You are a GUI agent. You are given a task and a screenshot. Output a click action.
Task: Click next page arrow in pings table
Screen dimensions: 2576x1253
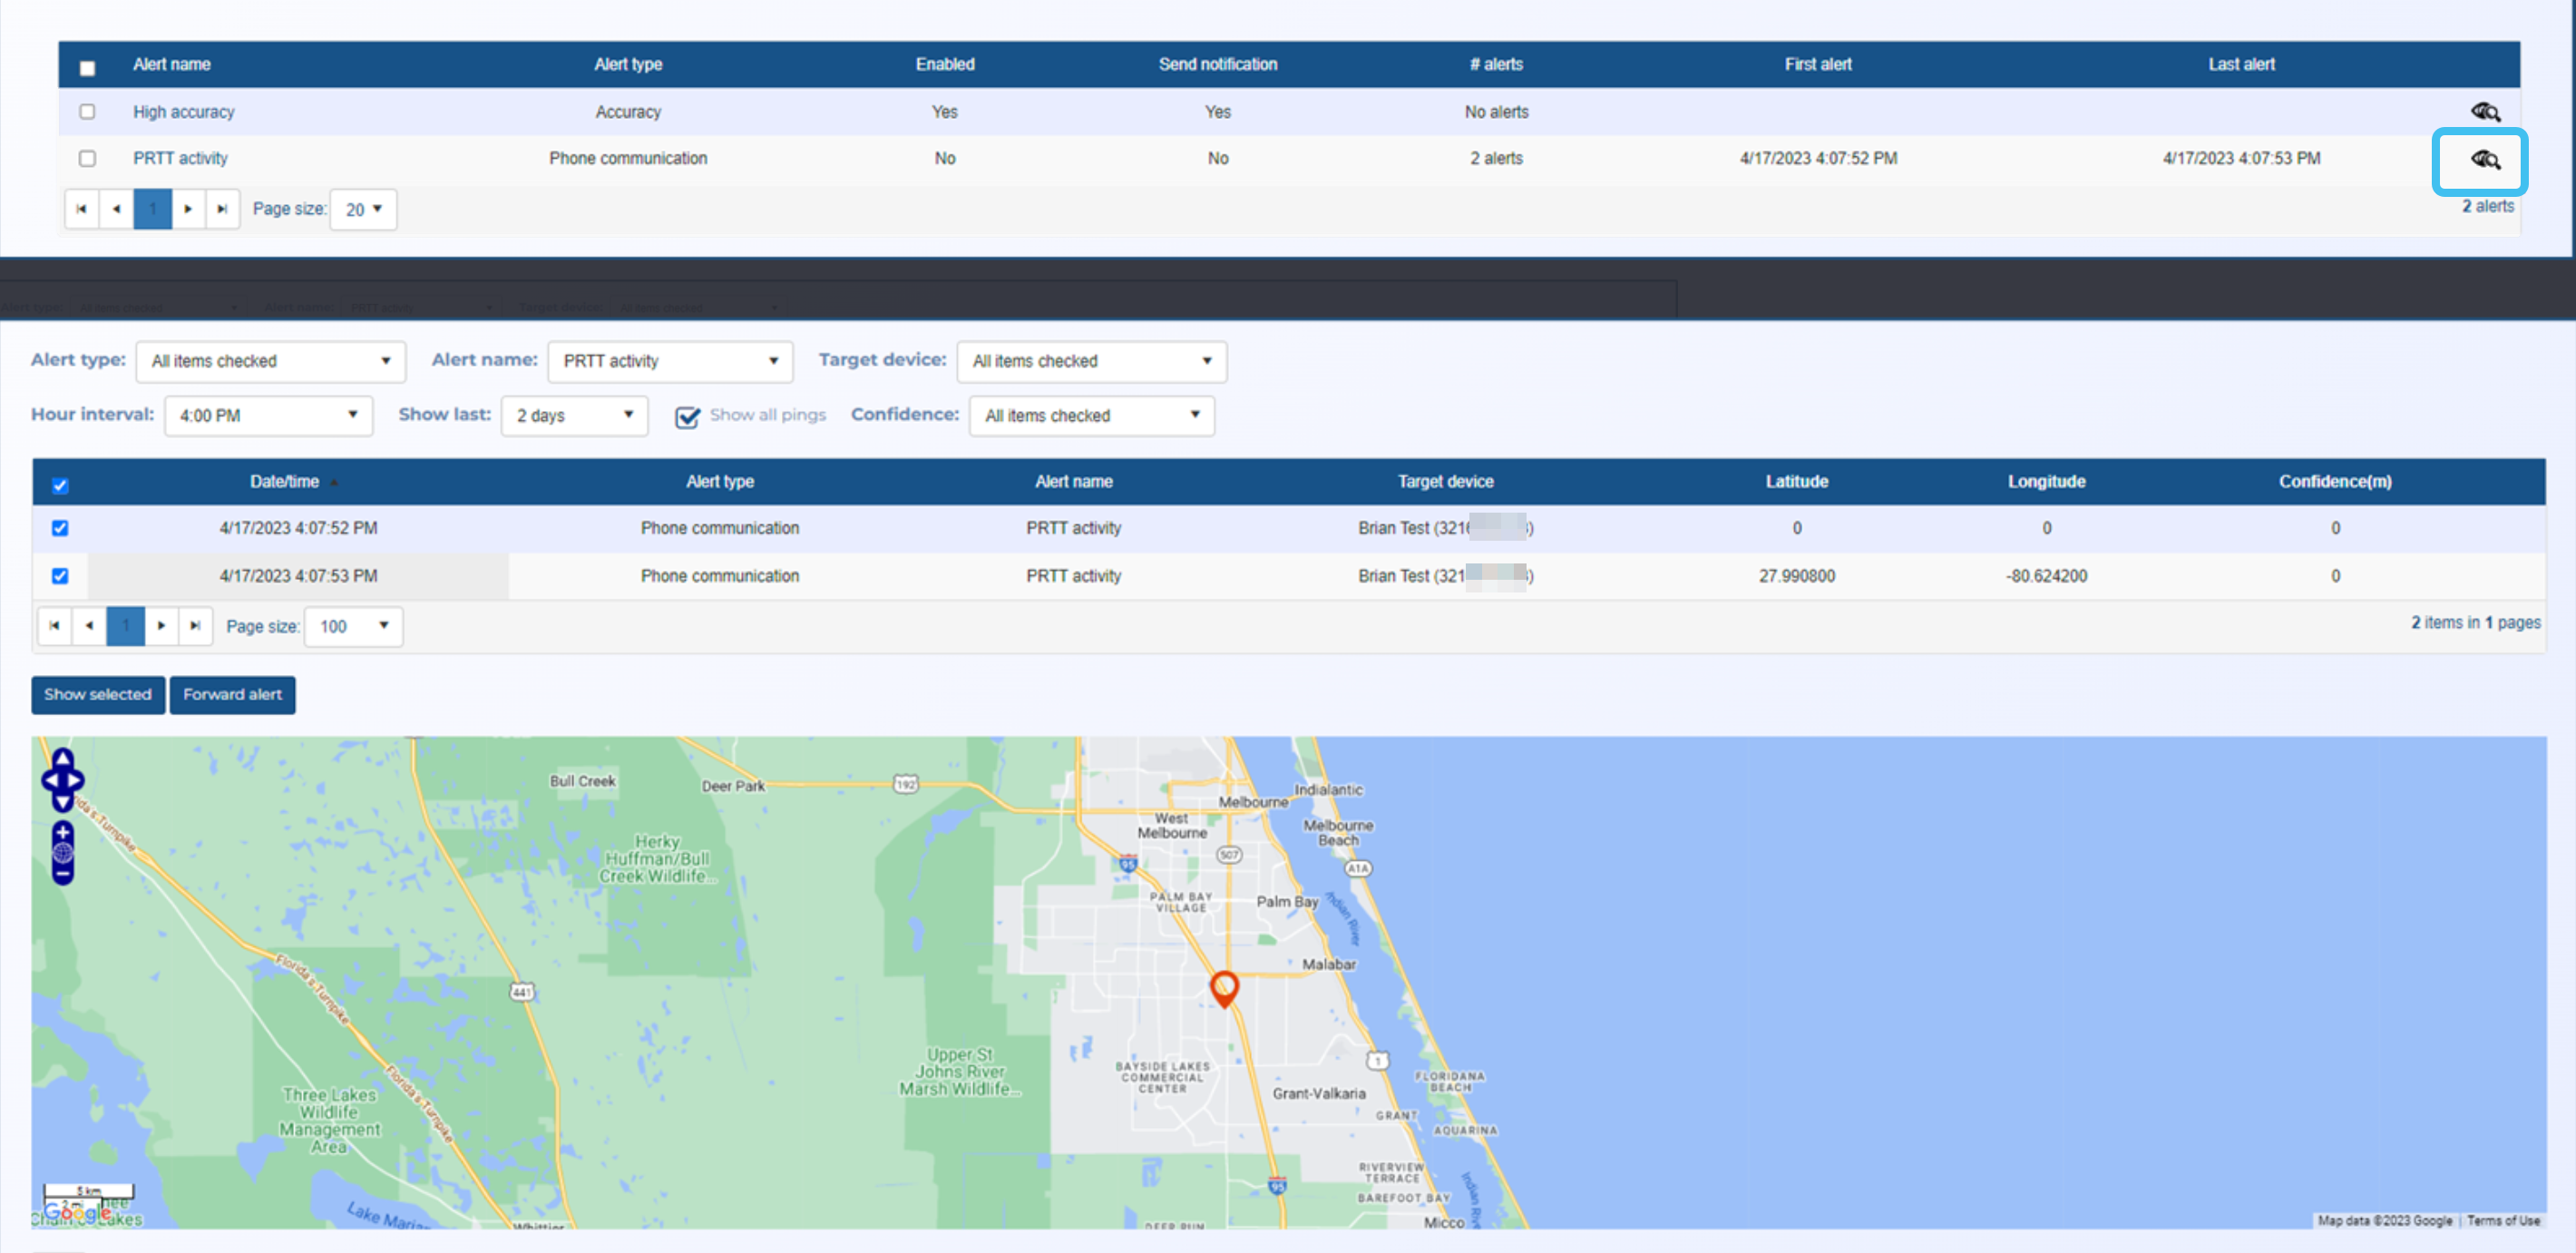(161, 626)
